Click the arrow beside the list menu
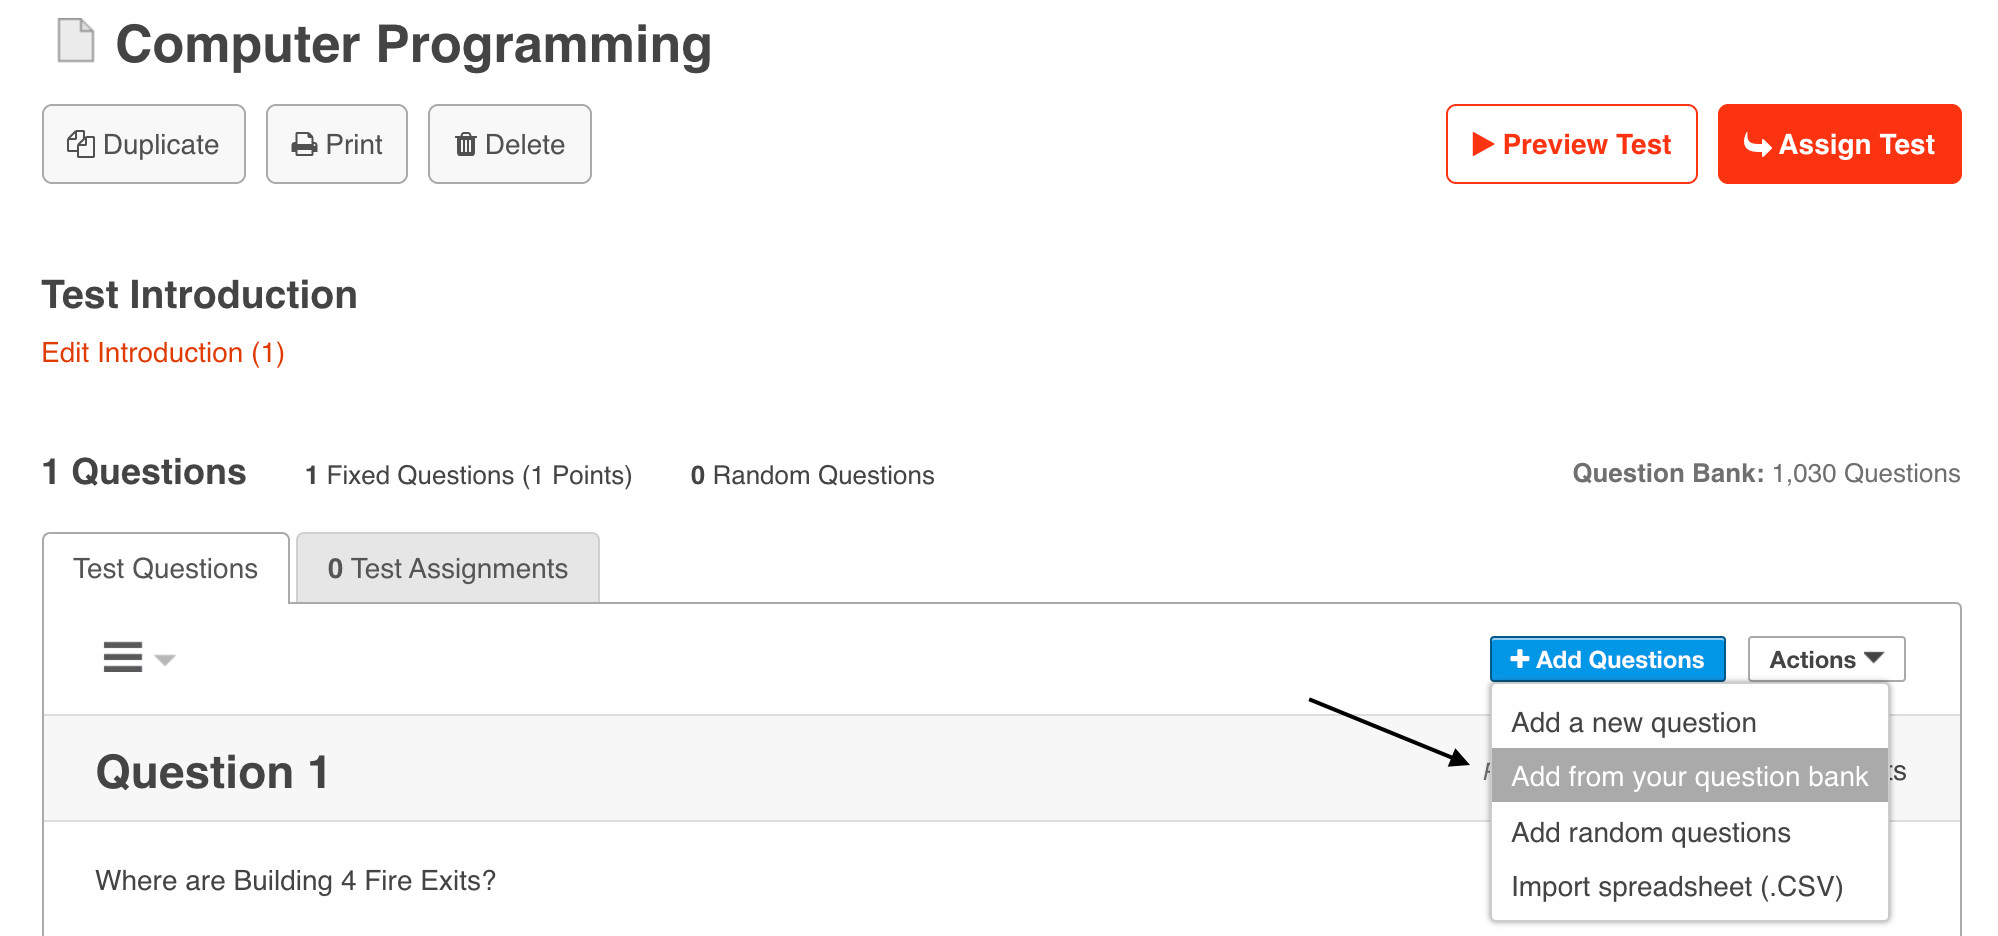1998x936 pixels. click(165, 660)
